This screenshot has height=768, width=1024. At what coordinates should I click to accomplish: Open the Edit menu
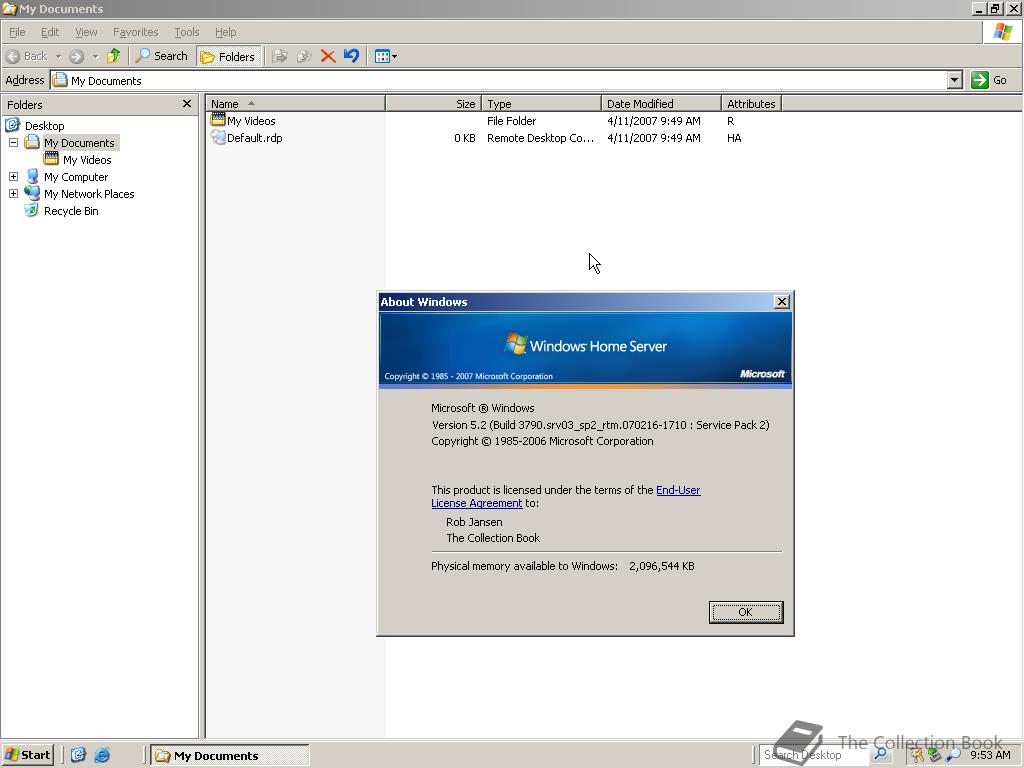(x=50, y=32)
